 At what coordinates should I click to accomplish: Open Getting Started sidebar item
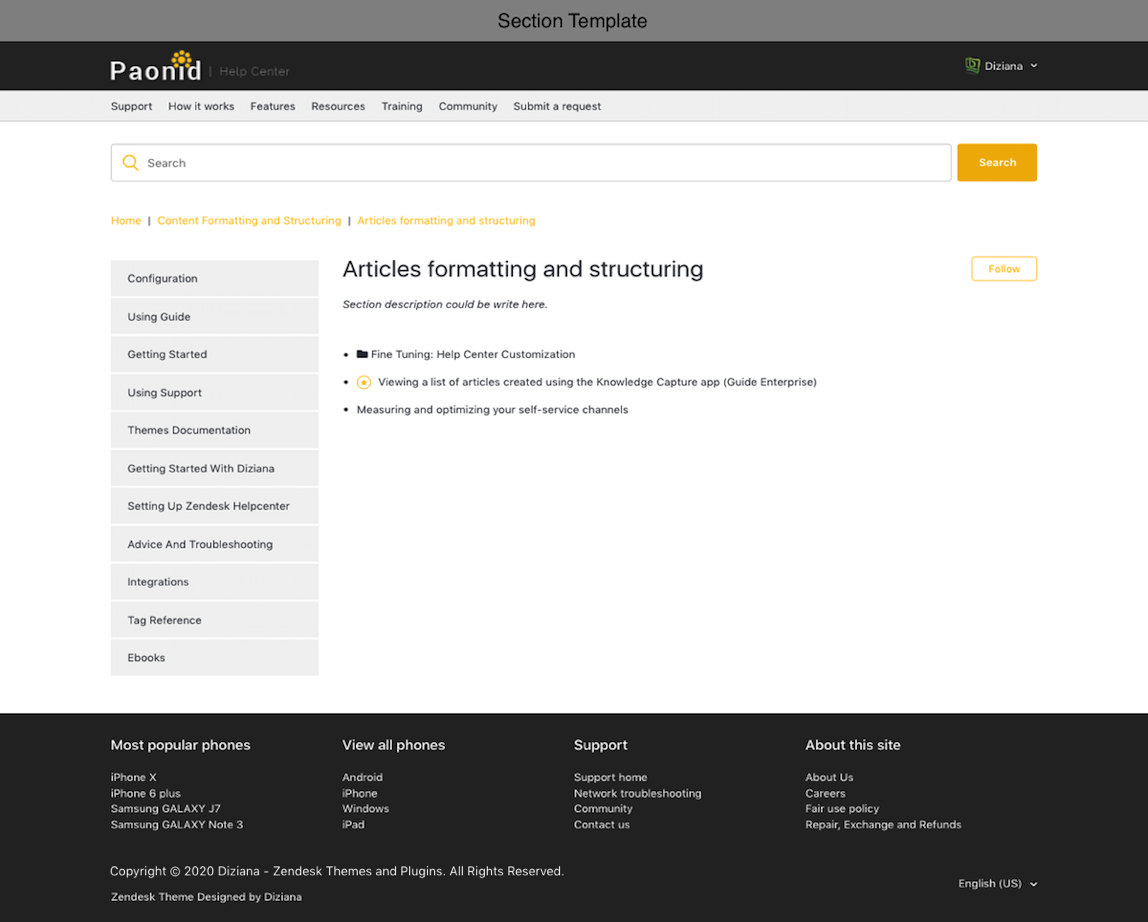coord(215,354)
